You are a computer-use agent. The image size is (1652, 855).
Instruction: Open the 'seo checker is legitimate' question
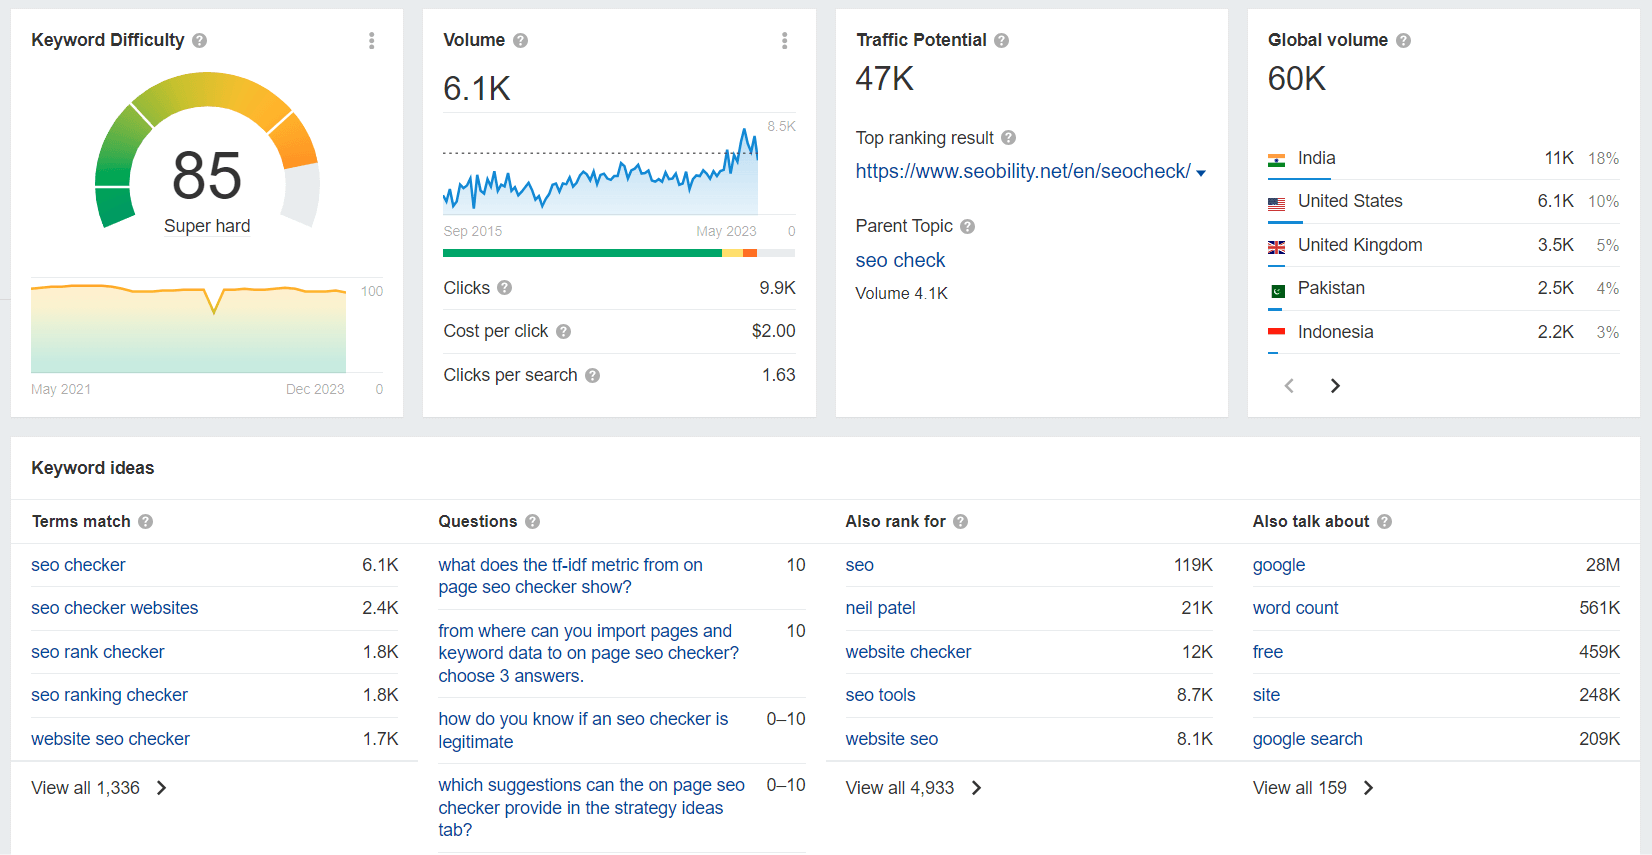click(x=583, y=730)
